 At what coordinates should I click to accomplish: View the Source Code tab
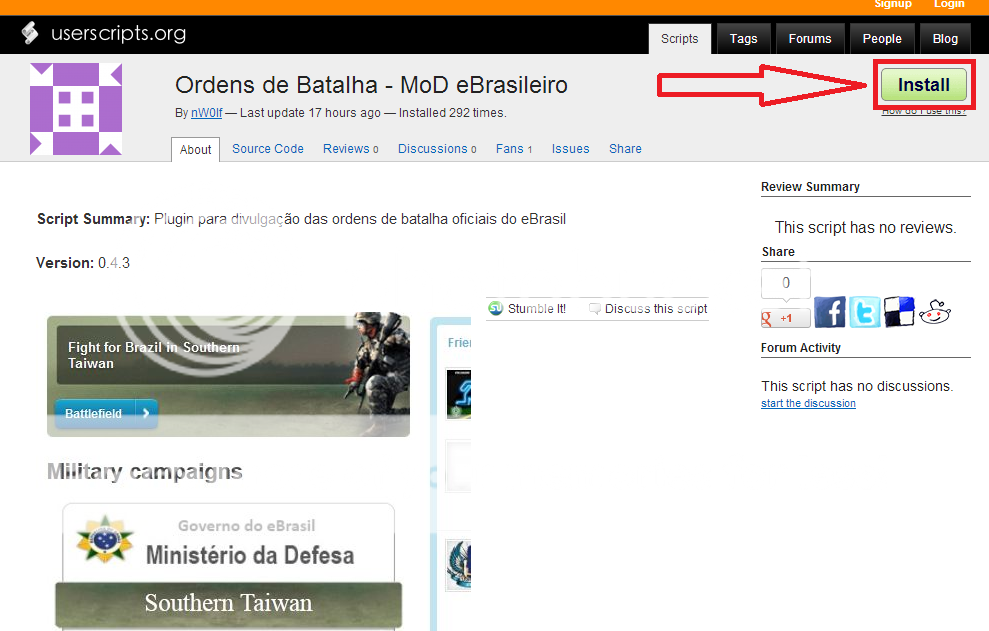(267, 149)
